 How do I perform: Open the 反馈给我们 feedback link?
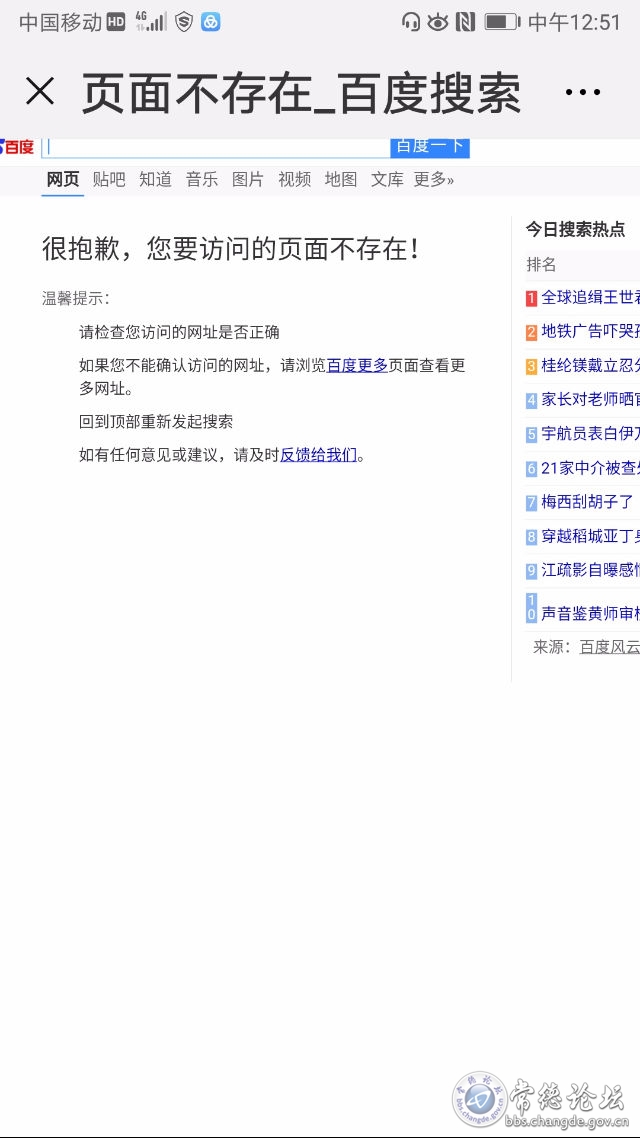pos(319,455)
